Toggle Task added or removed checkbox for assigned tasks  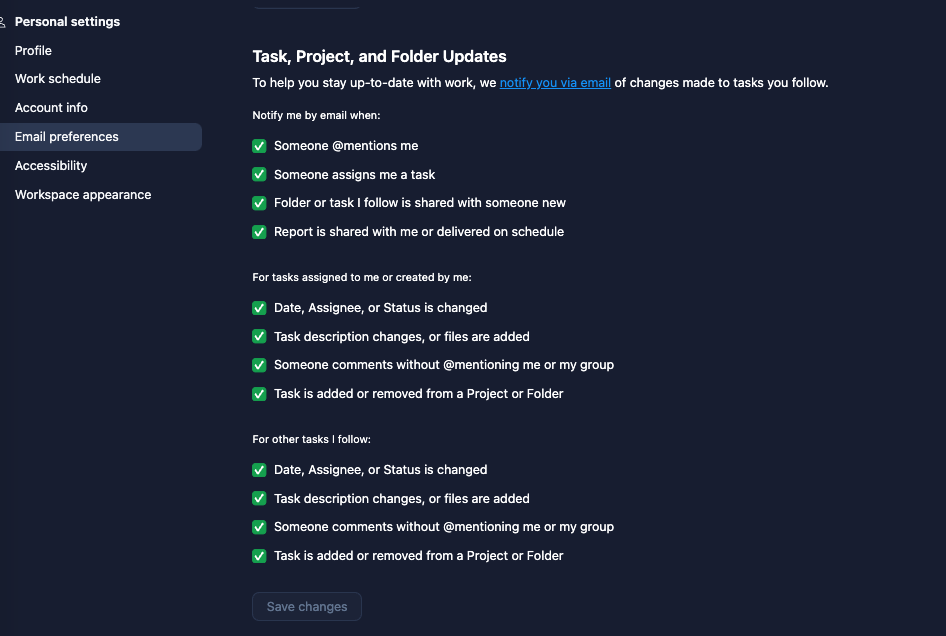click(259, 394)
